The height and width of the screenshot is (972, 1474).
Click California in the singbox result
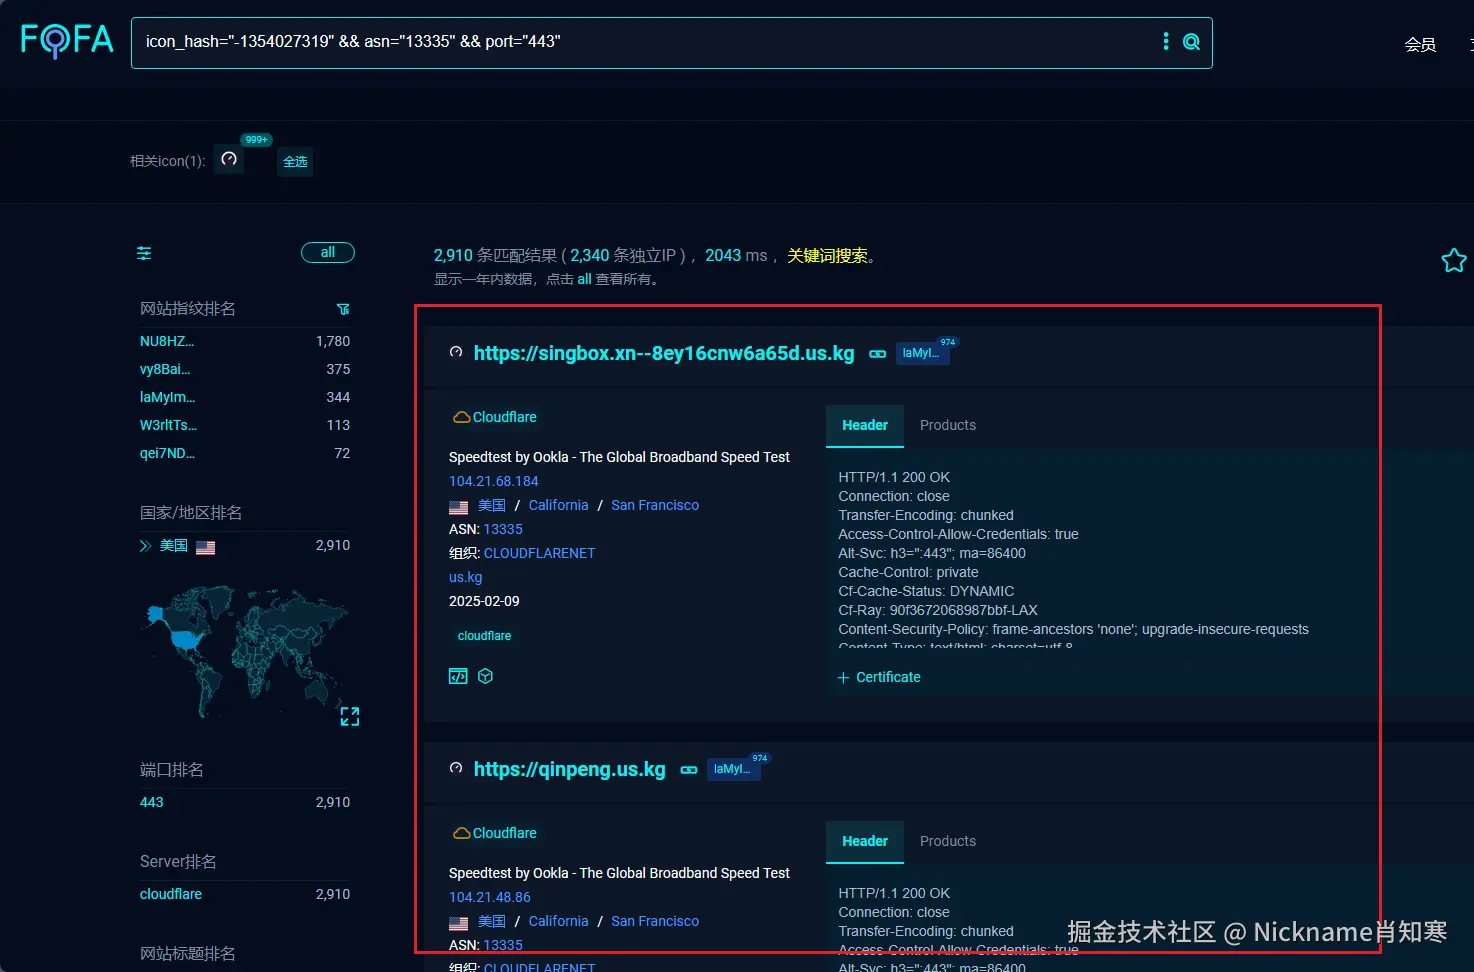[558, 505]
